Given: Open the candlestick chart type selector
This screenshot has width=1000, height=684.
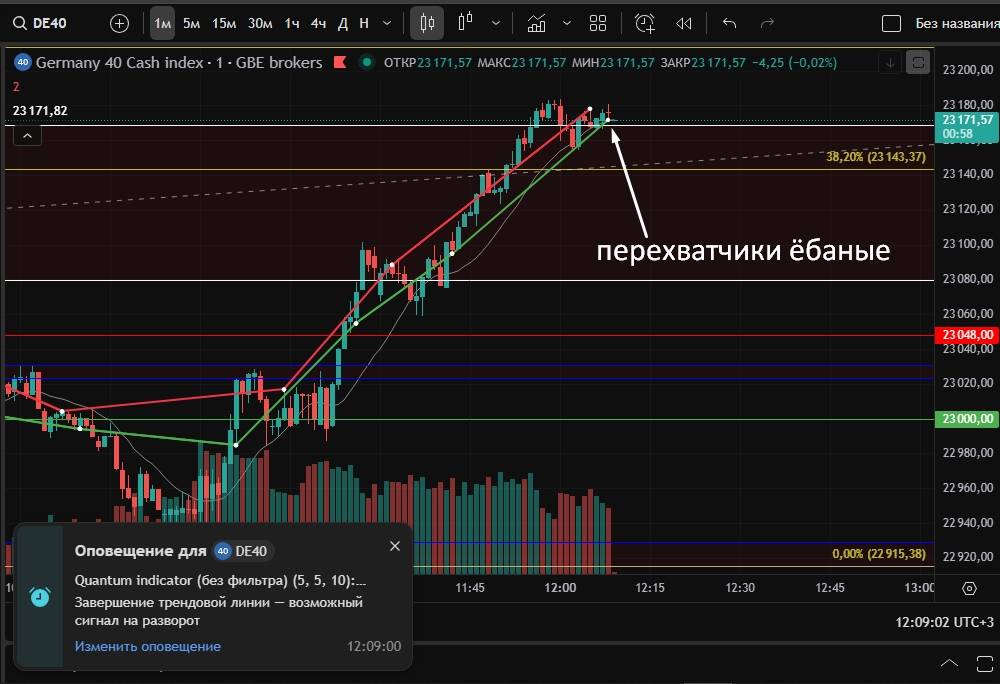Looking at the screenshot, I should (x=427, y=23).
